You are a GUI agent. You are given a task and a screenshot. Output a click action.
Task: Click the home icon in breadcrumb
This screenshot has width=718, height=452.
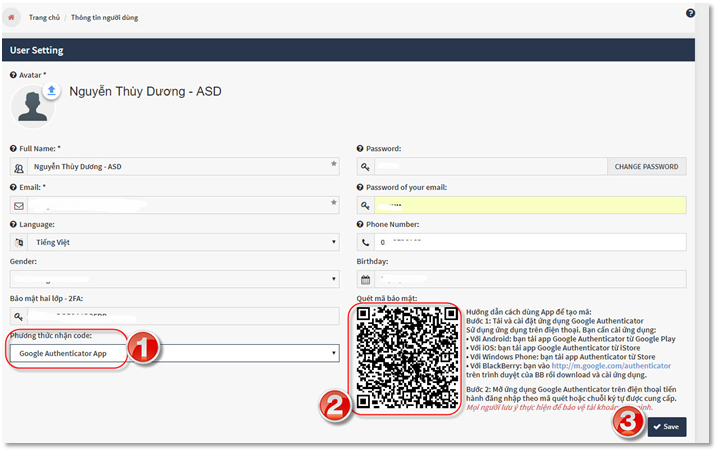(11, 18)
